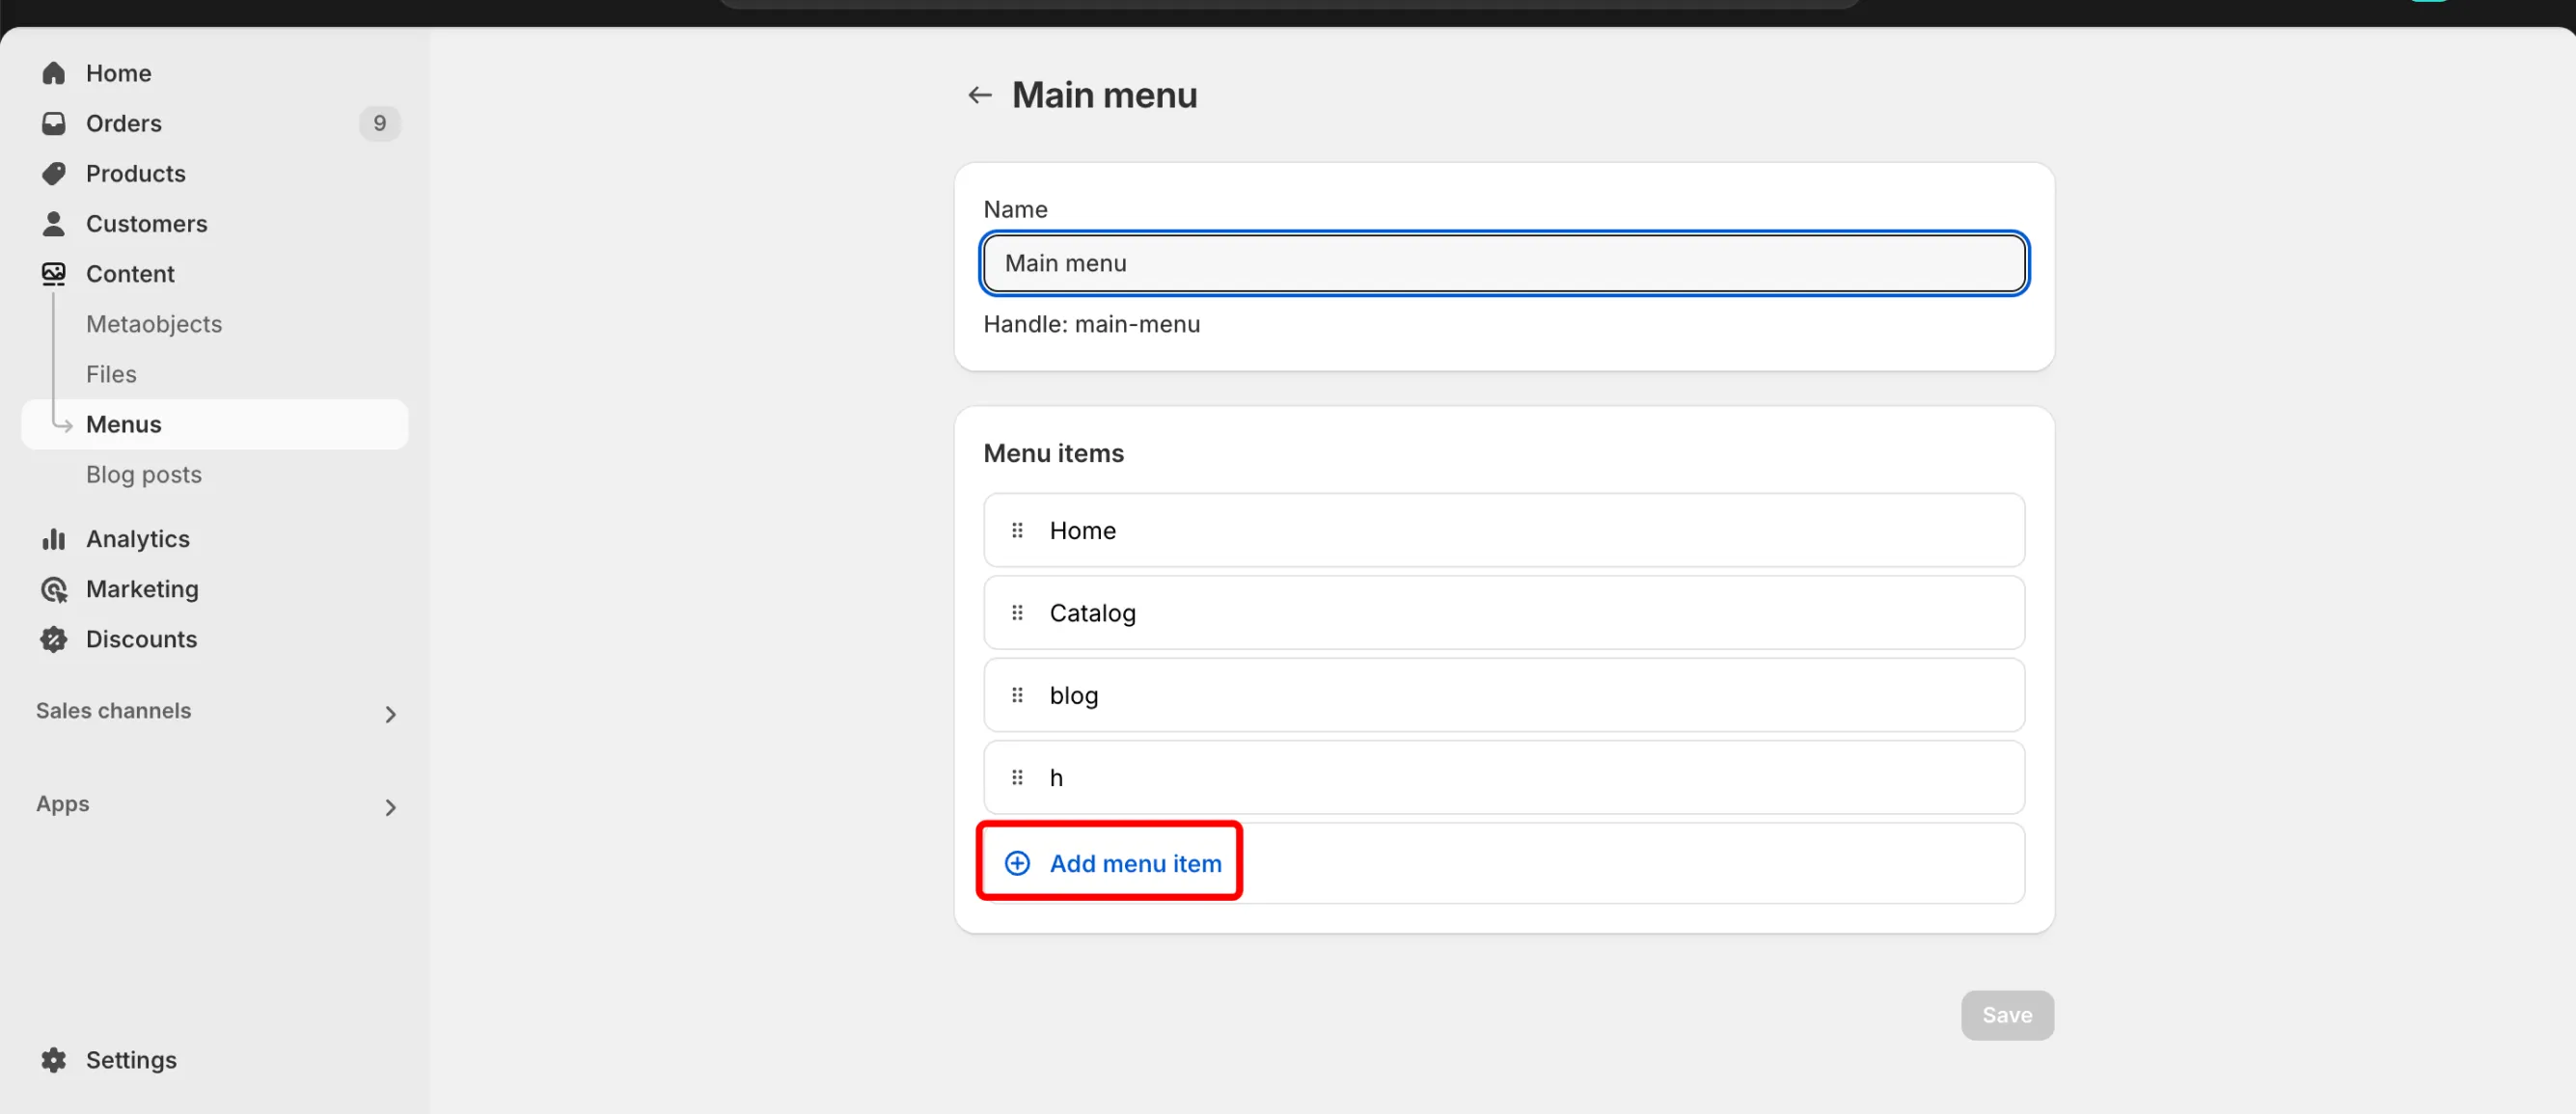The image size is (2576, 1114).
Task: Grab the drag handle of blog menu item
Action: point(1017,695)
